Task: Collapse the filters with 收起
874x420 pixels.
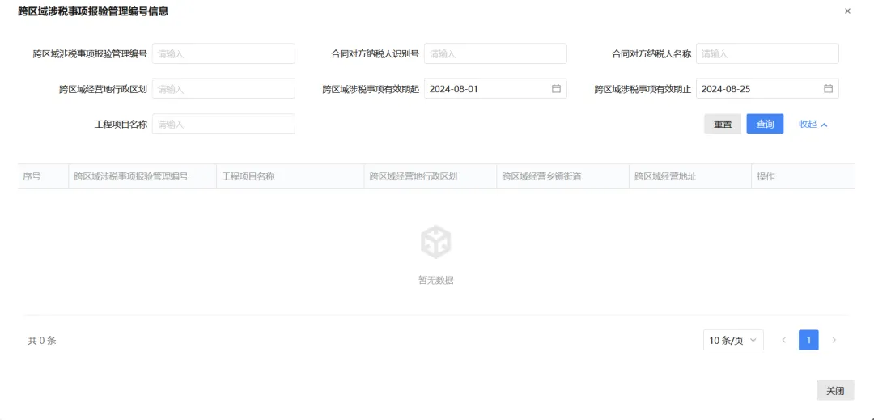Action: click(x=813, y=125)
